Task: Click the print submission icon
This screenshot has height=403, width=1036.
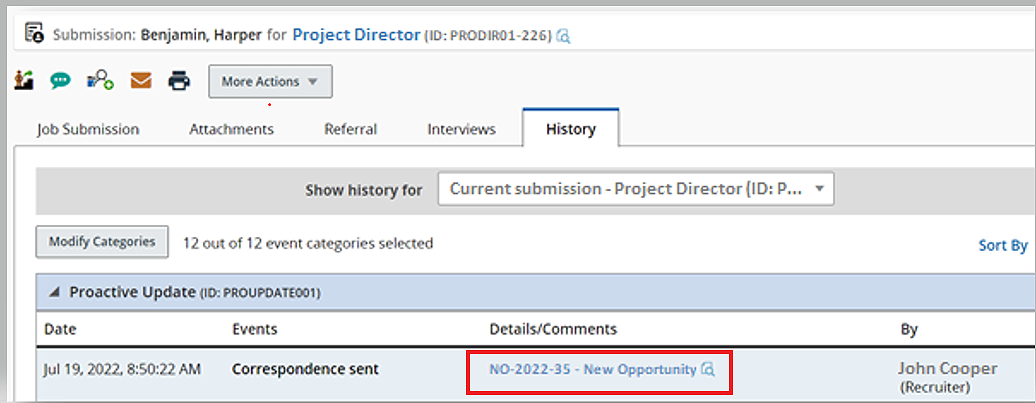Action: [179, 81]
